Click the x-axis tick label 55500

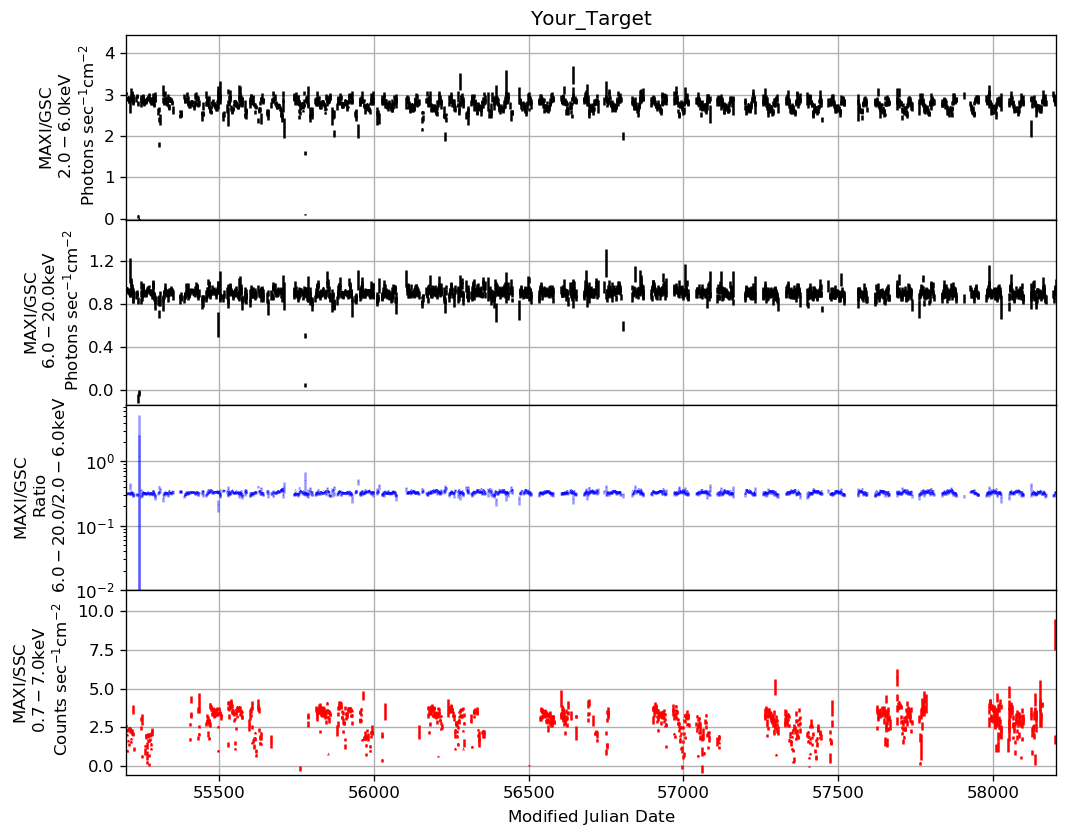pyautogui.click(x=219, y=793)
